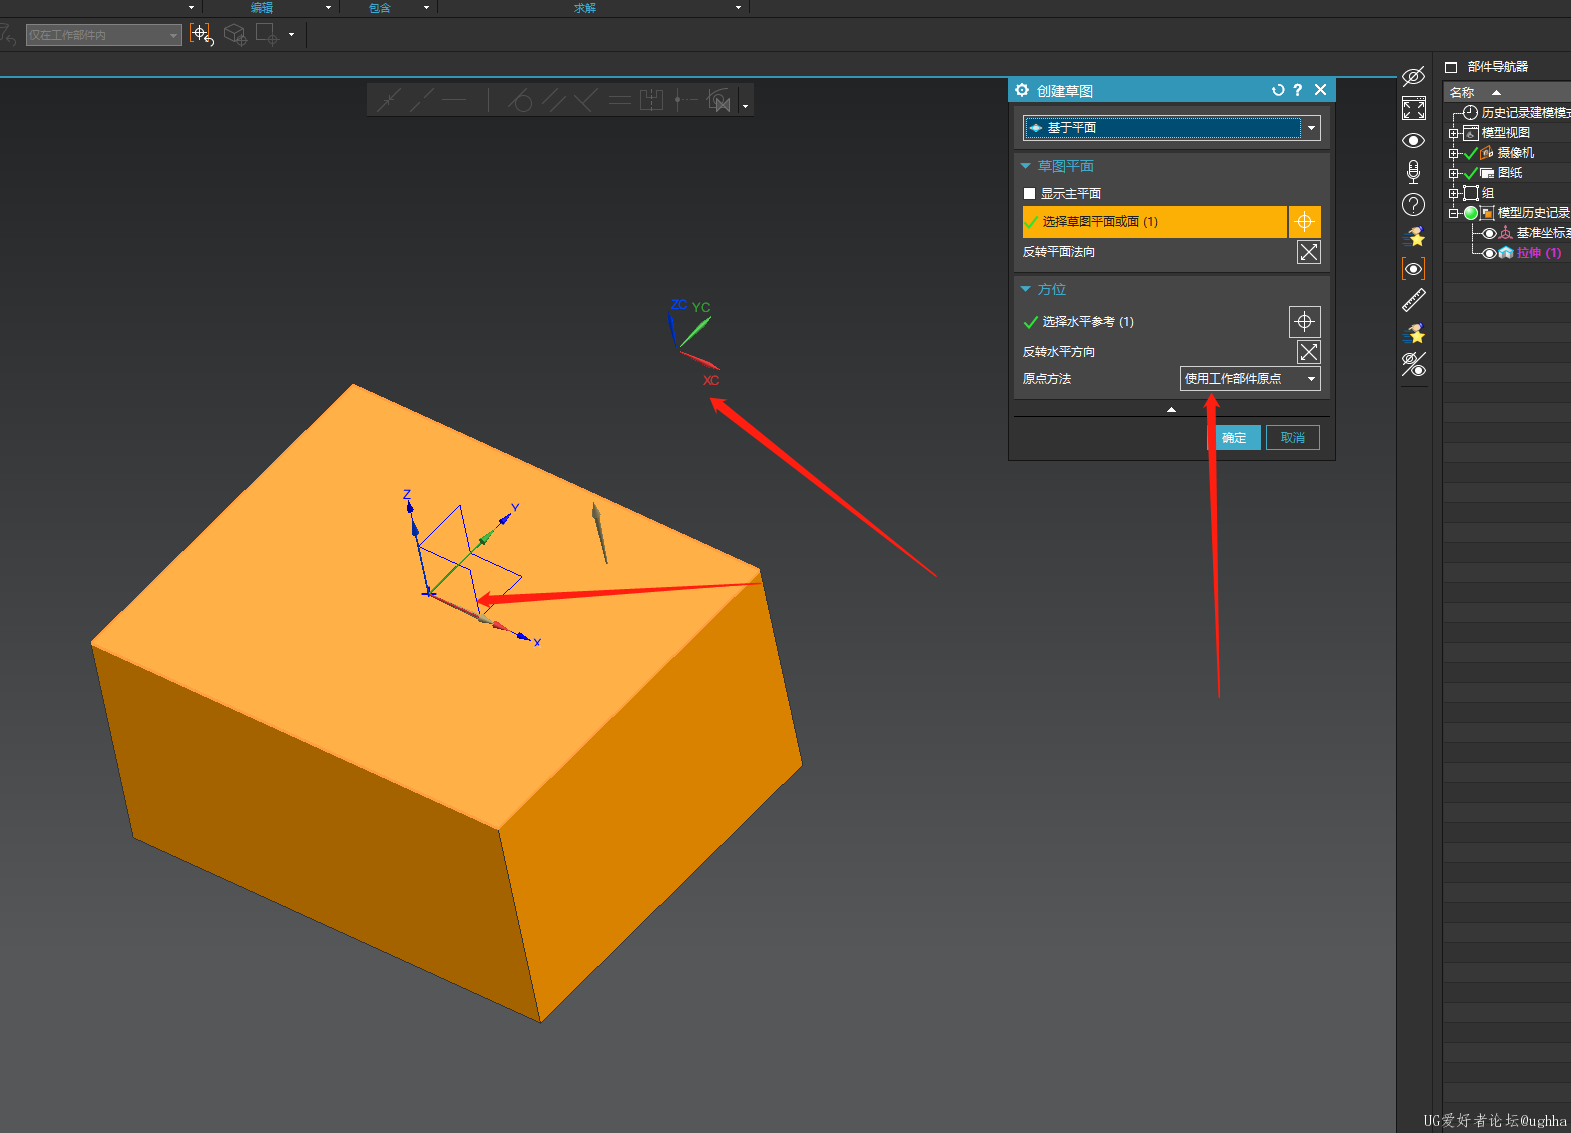Toggle the green check beside 摄像机
Image resolution: width=1571 pixels, height=1133 pixels.
tap(1470, 153)
